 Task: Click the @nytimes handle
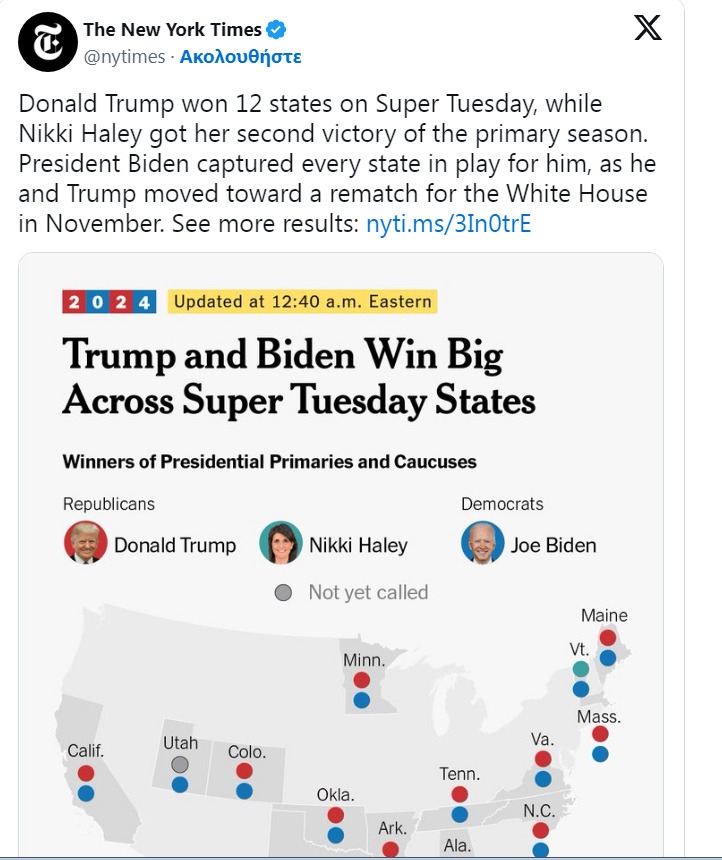[125, 56]
